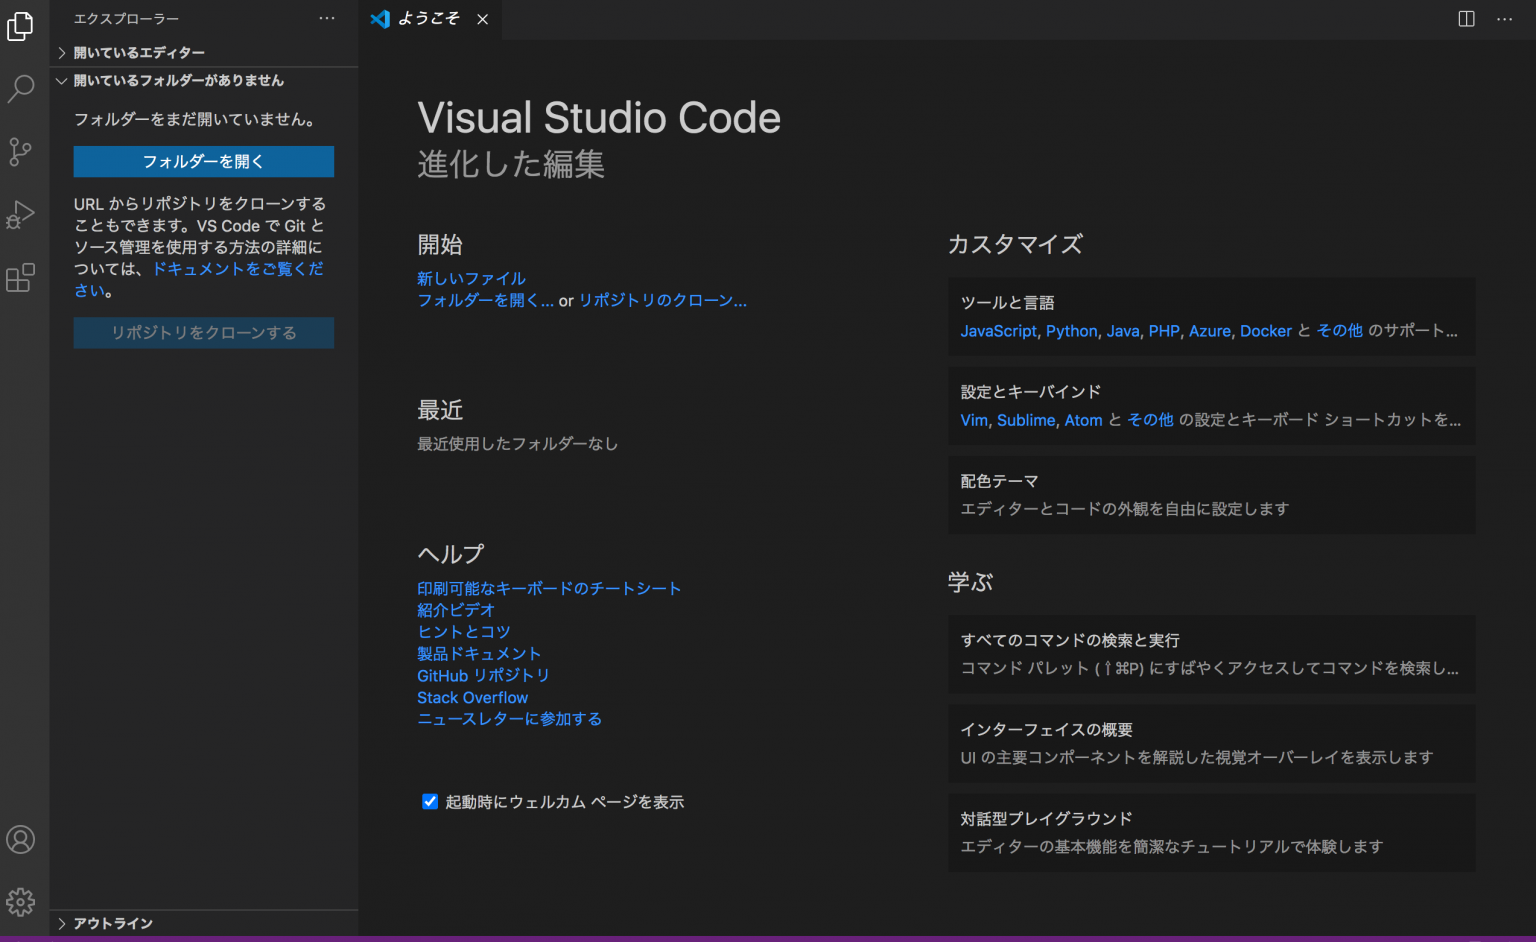Click the フォルダーを開く button
Viewport: 1536px width, 942px height.
point(203,161)
